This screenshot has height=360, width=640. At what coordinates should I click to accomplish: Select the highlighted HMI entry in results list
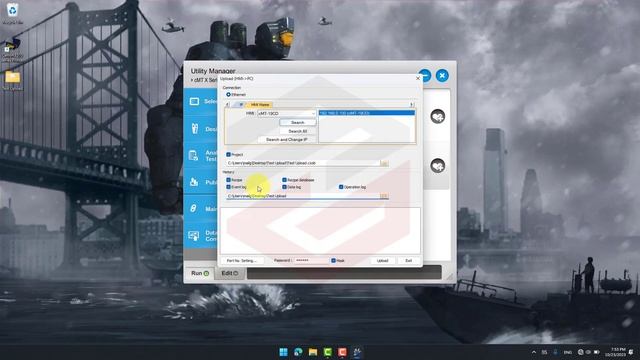tap(367, 113)
